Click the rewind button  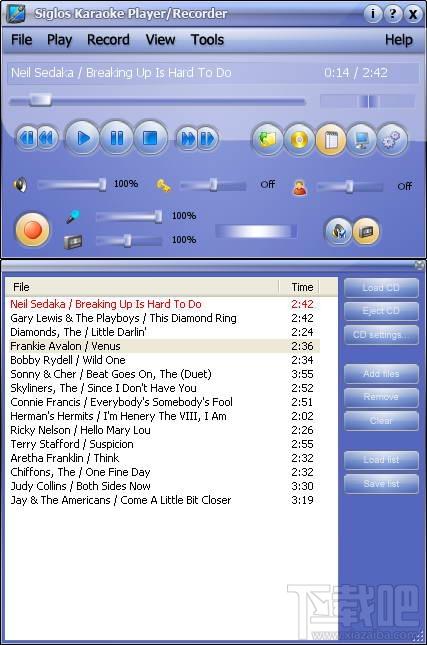(x=47, y=138)
